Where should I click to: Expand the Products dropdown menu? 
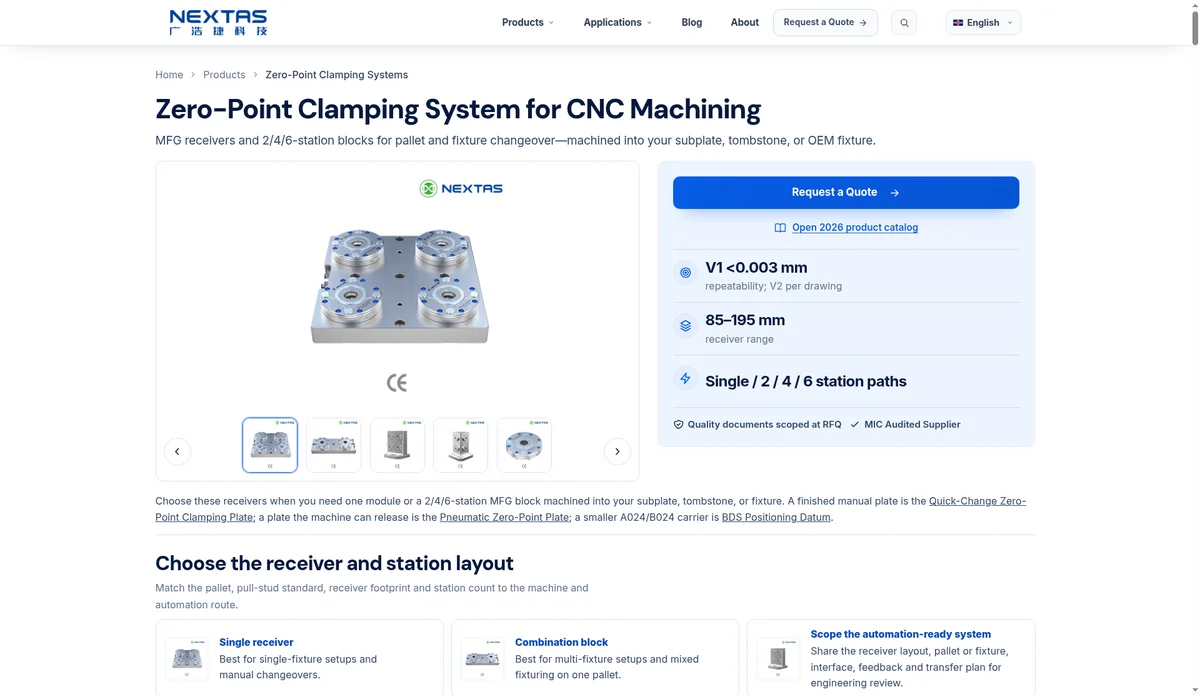[528, 22]
